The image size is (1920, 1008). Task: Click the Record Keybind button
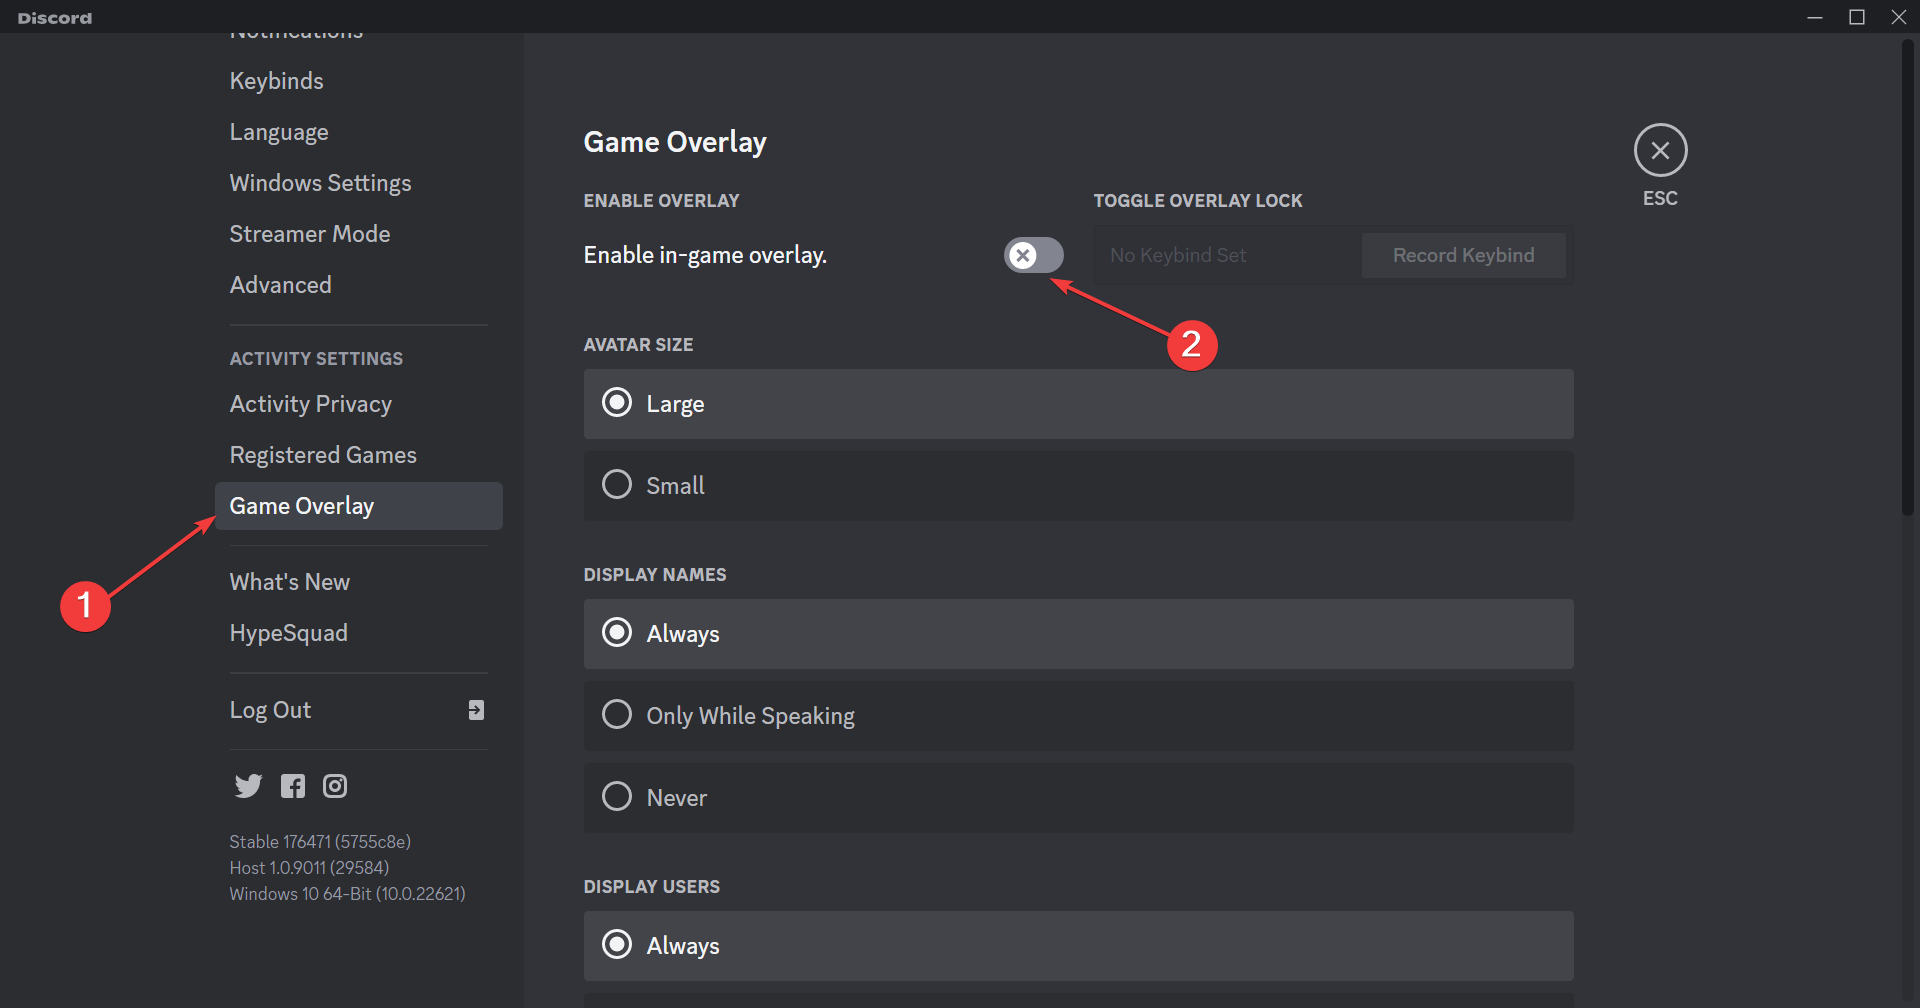1463,255
